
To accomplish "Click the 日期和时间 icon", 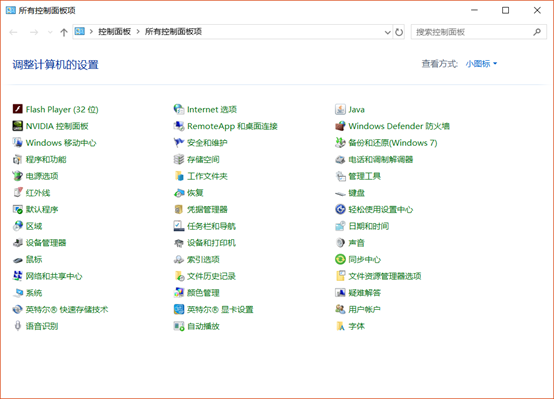I will point(340,226).
